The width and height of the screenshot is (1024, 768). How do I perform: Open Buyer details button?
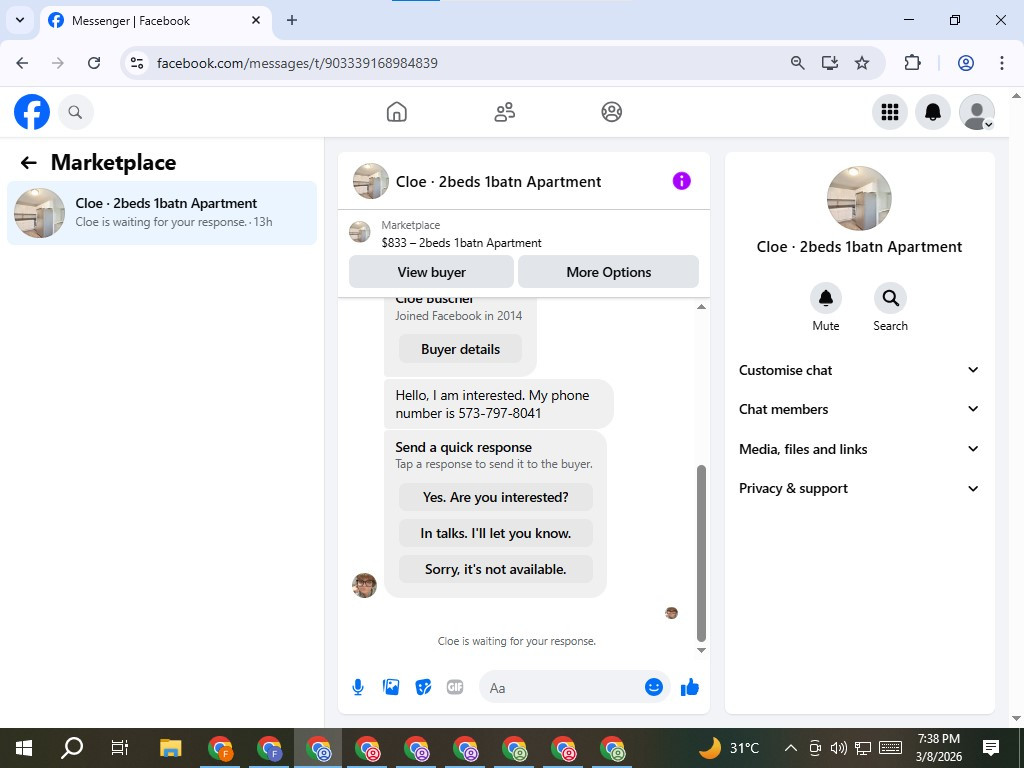(x=460, y=349)
